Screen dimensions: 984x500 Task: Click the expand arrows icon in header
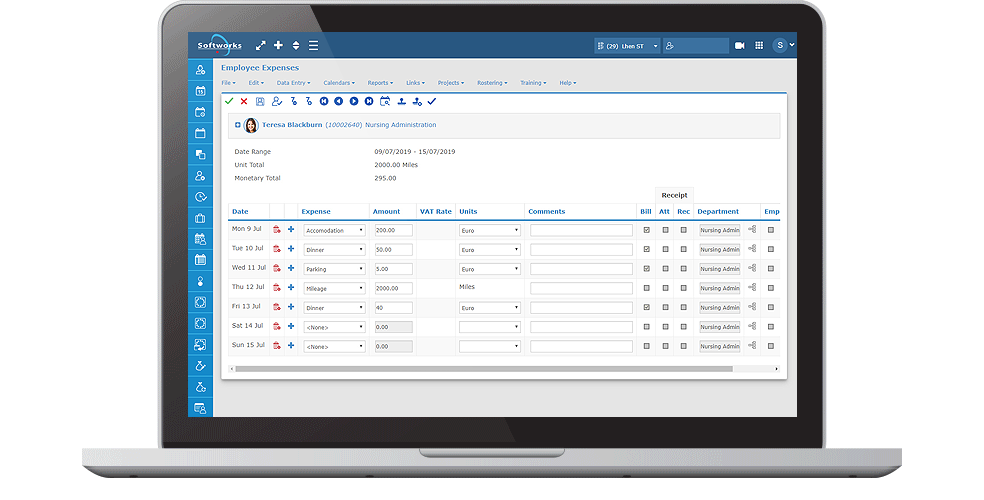tap(260, 45)
